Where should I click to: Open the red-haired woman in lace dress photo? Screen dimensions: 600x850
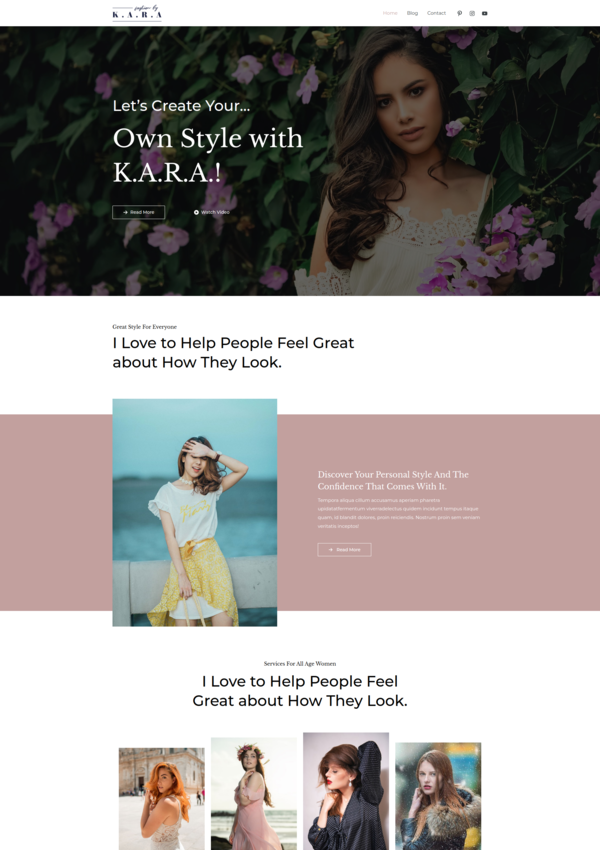pyautogui.click(x=162, y=799)
